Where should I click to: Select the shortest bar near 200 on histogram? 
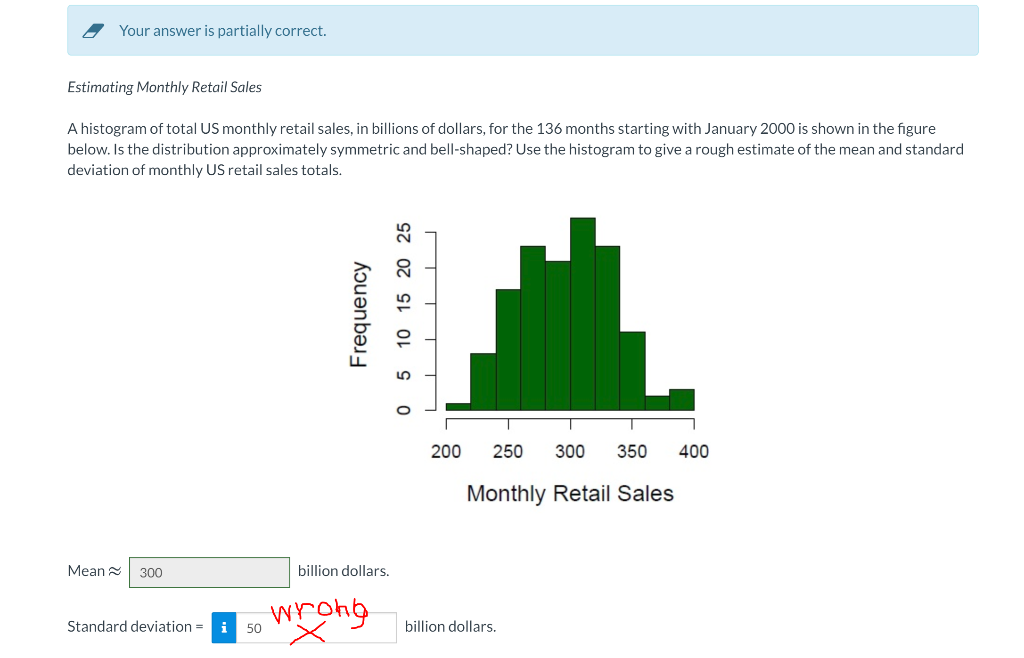pyautogui.click(x=457, y=404)
